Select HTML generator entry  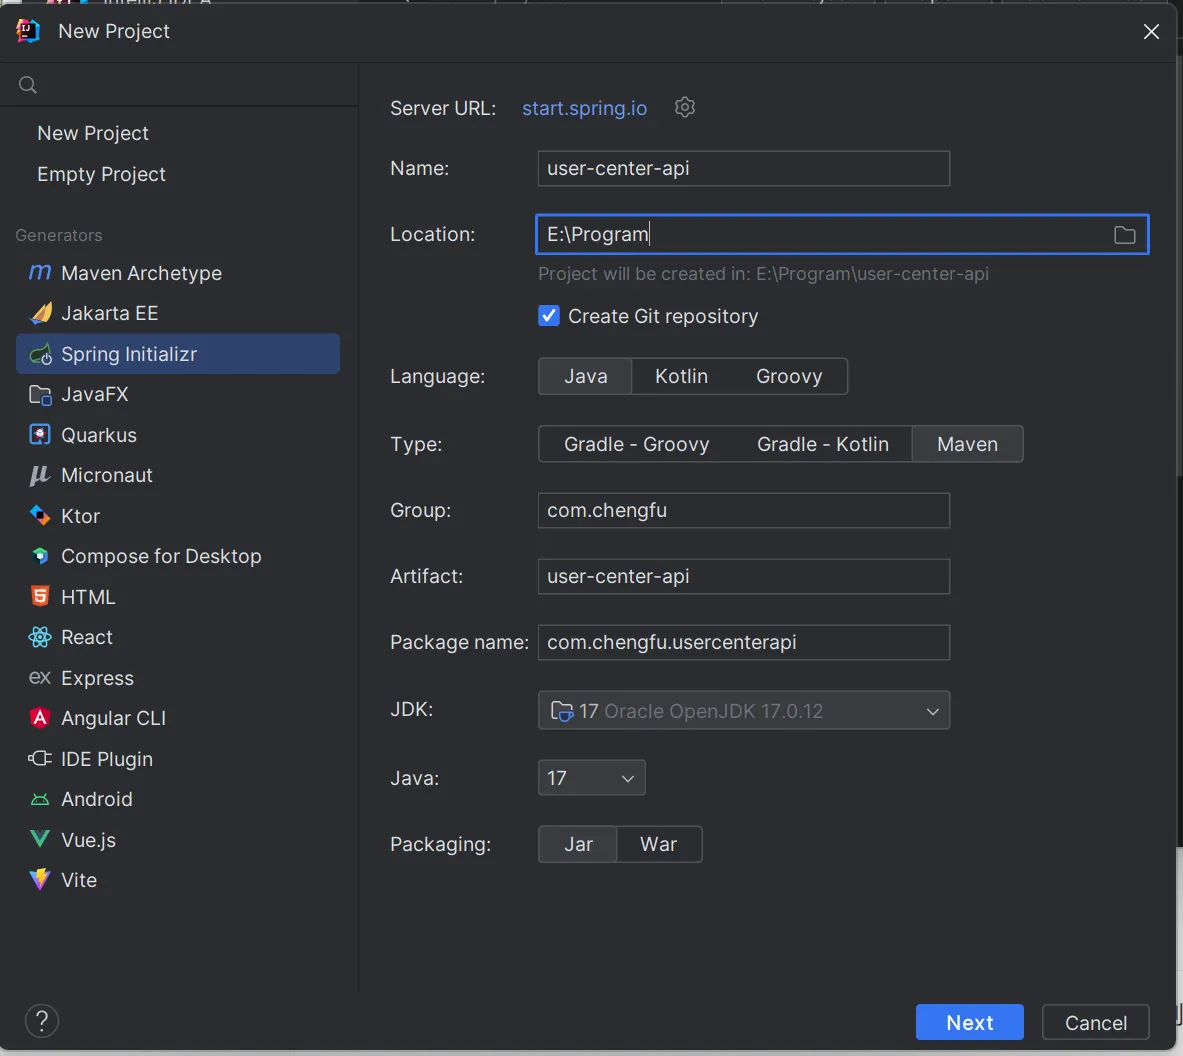tap(178, 597)
